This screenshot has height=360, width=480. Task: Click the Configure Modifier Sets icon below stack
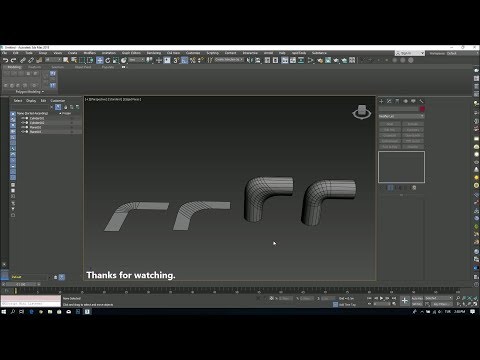414,188
